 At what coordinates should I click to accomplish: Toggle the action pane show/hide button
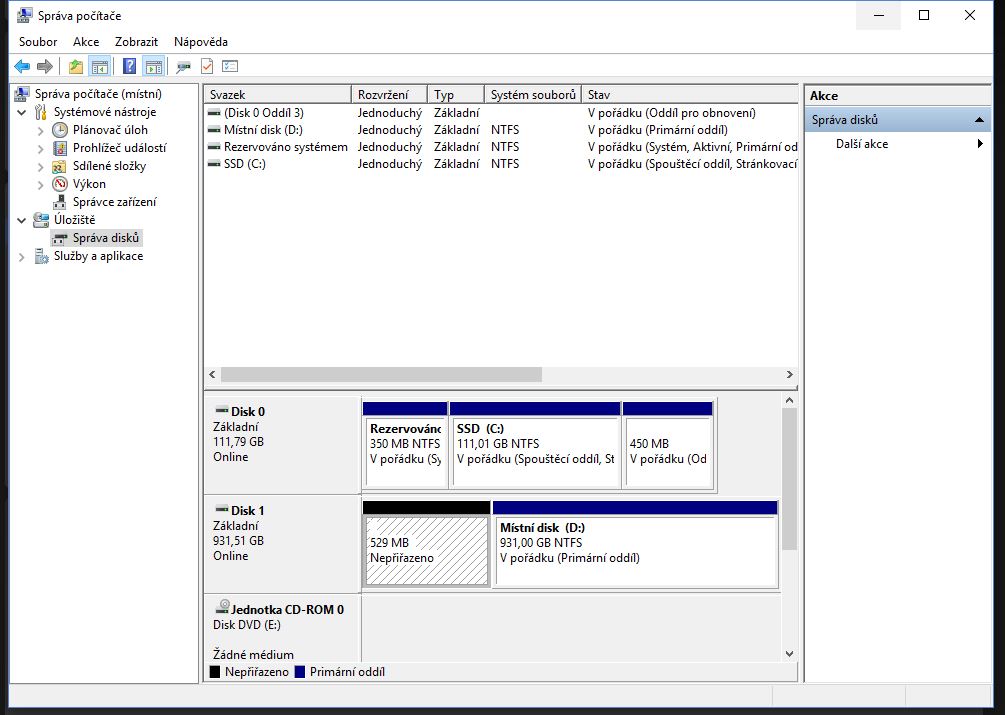coord(153,67)
